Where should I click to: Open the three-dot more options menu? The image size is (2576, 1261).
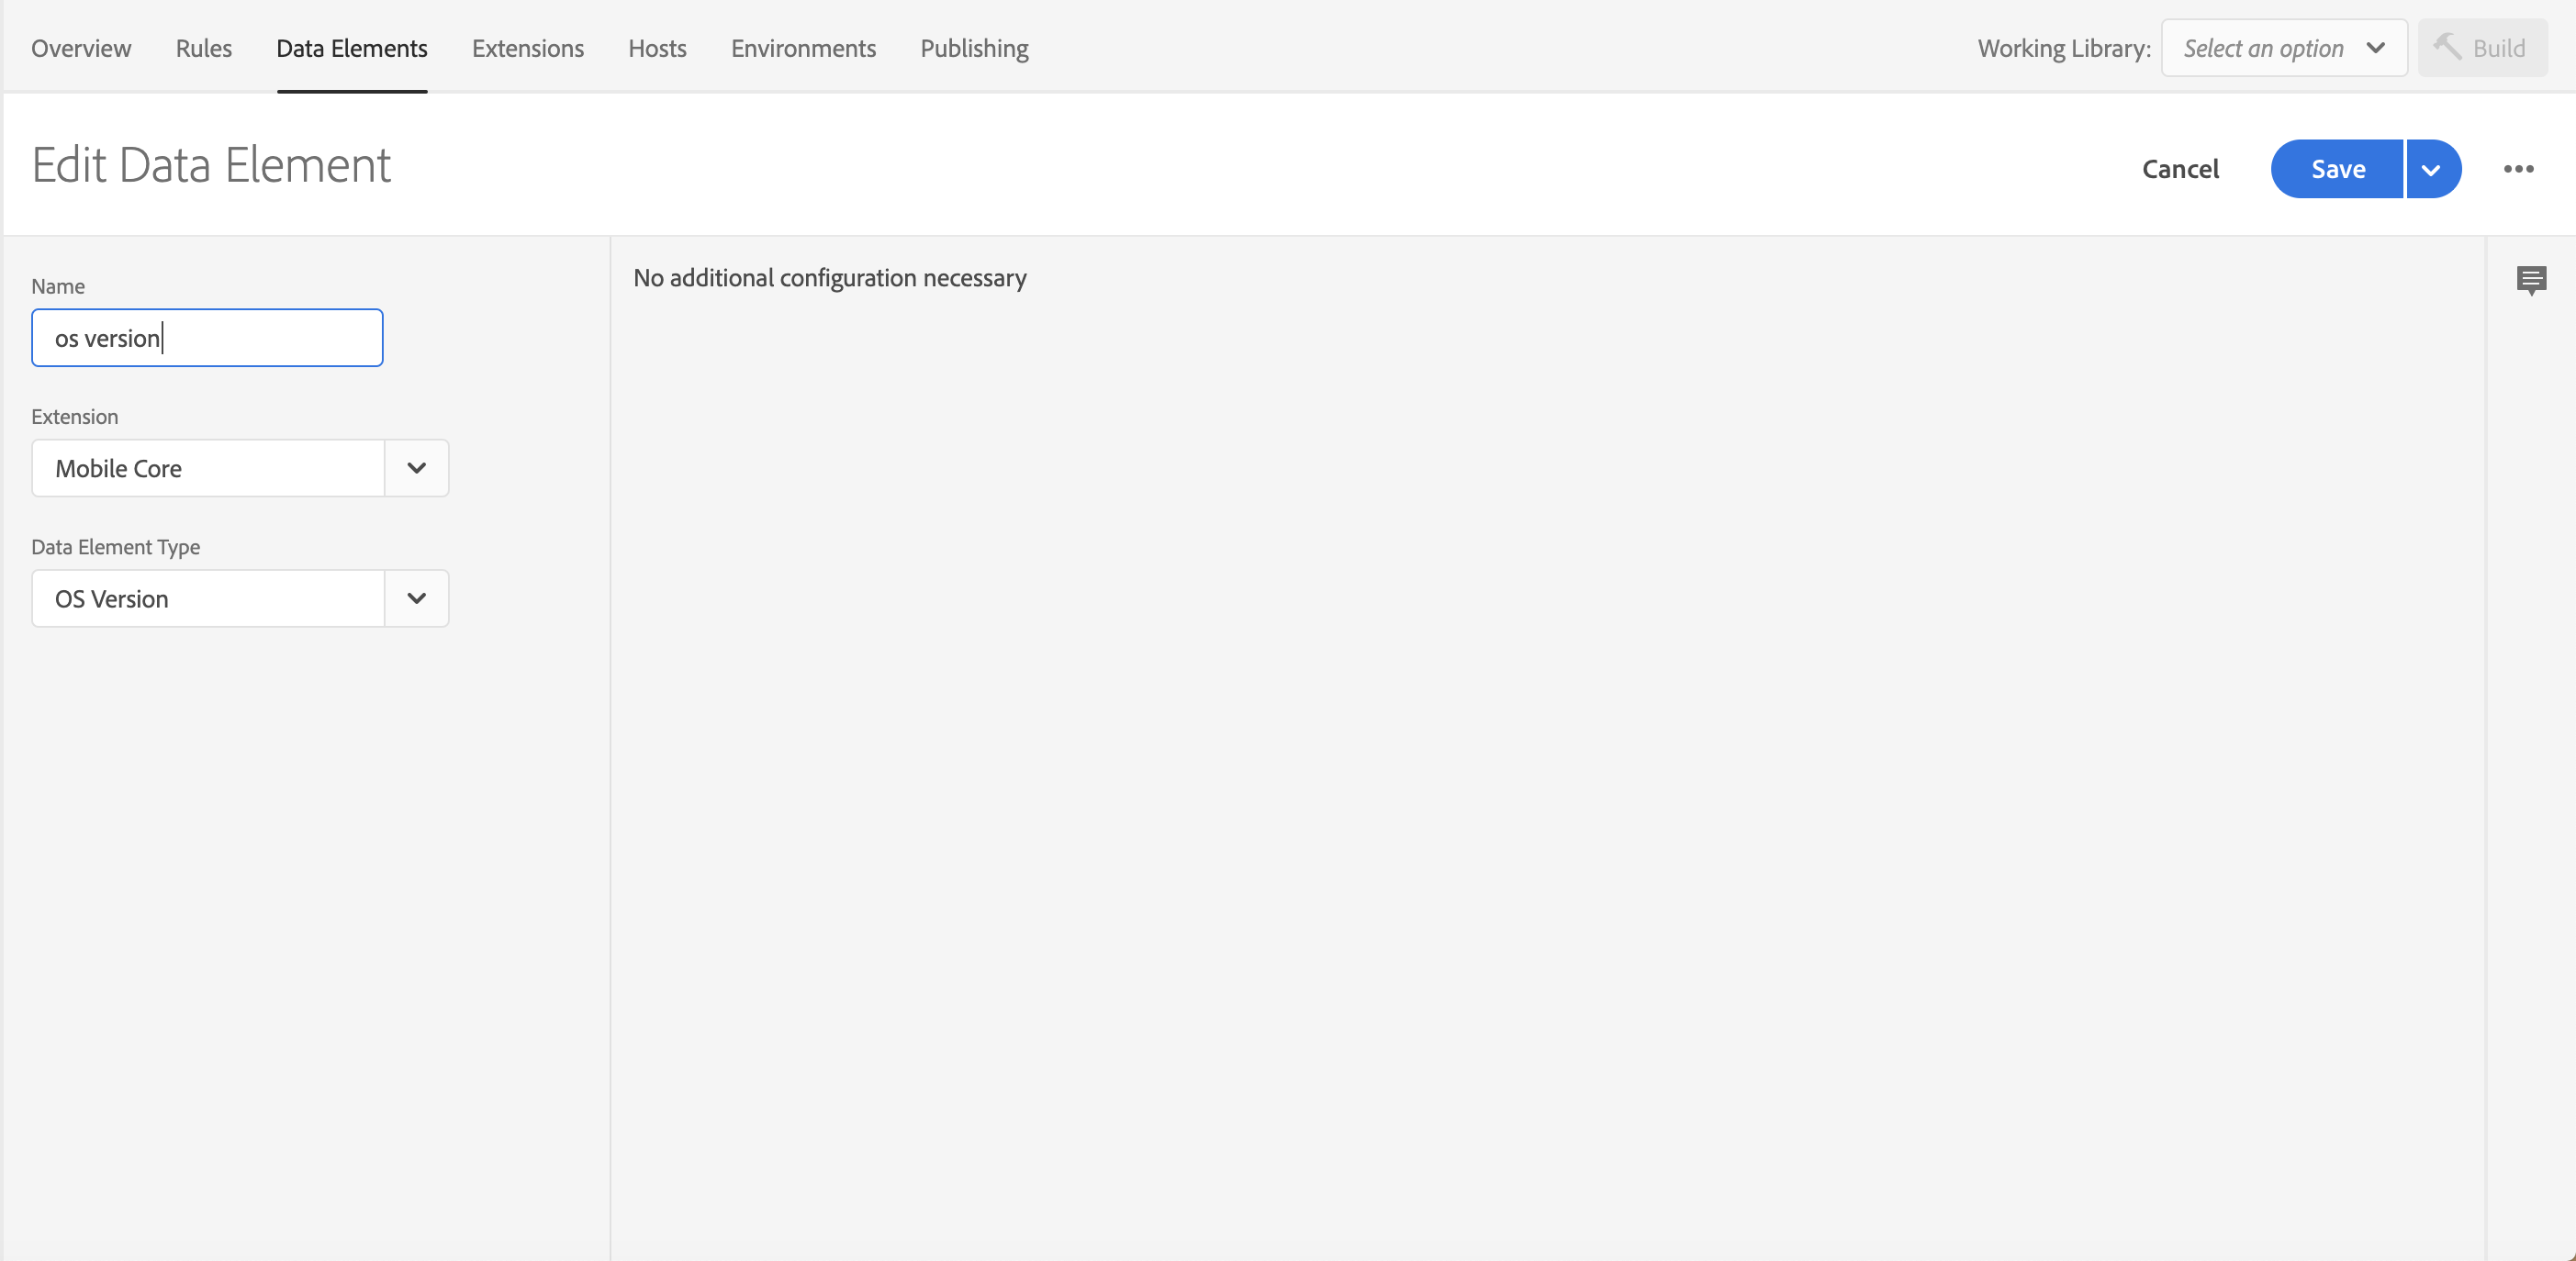tap(2518, 169)
